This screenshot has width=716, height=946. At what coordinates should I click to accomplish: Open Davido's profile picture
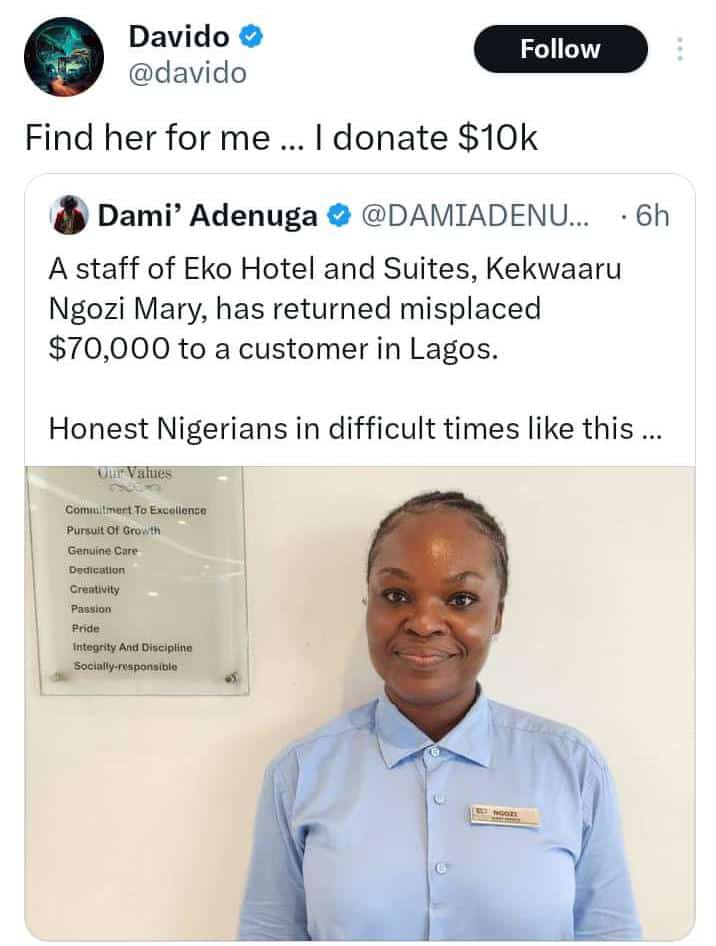click(x=64, y=56)
